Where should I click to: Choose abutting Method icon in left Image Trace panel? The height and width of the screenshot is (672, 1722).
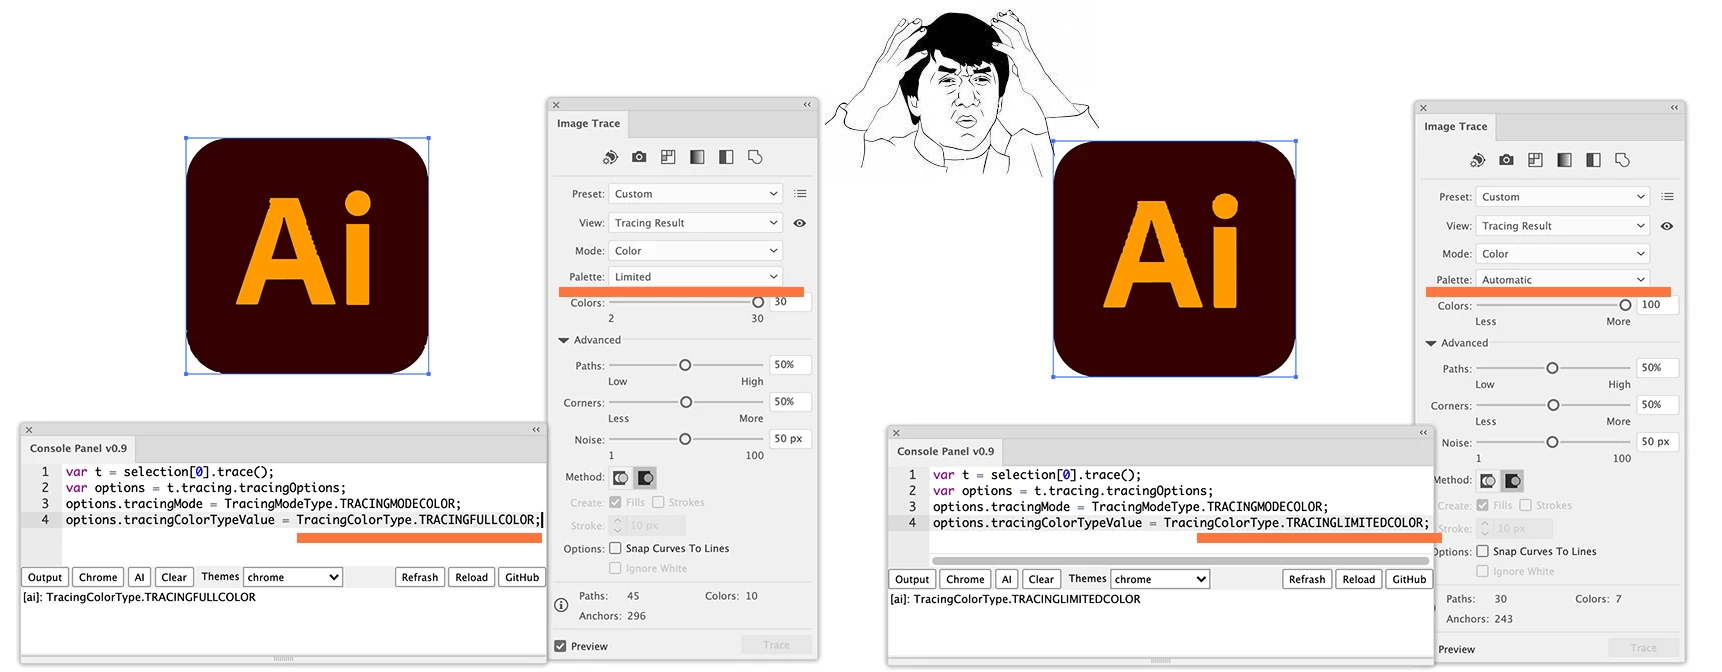point(621,478)
